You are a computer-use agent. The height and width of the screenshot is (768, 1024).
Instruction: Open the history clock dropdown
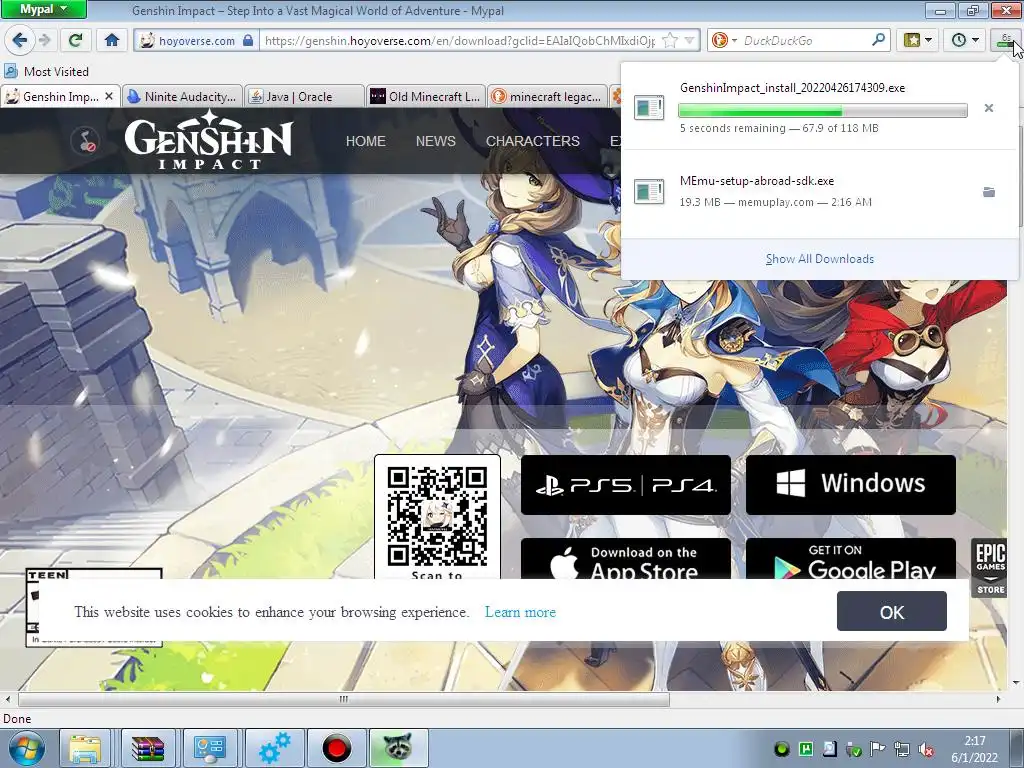965,40
